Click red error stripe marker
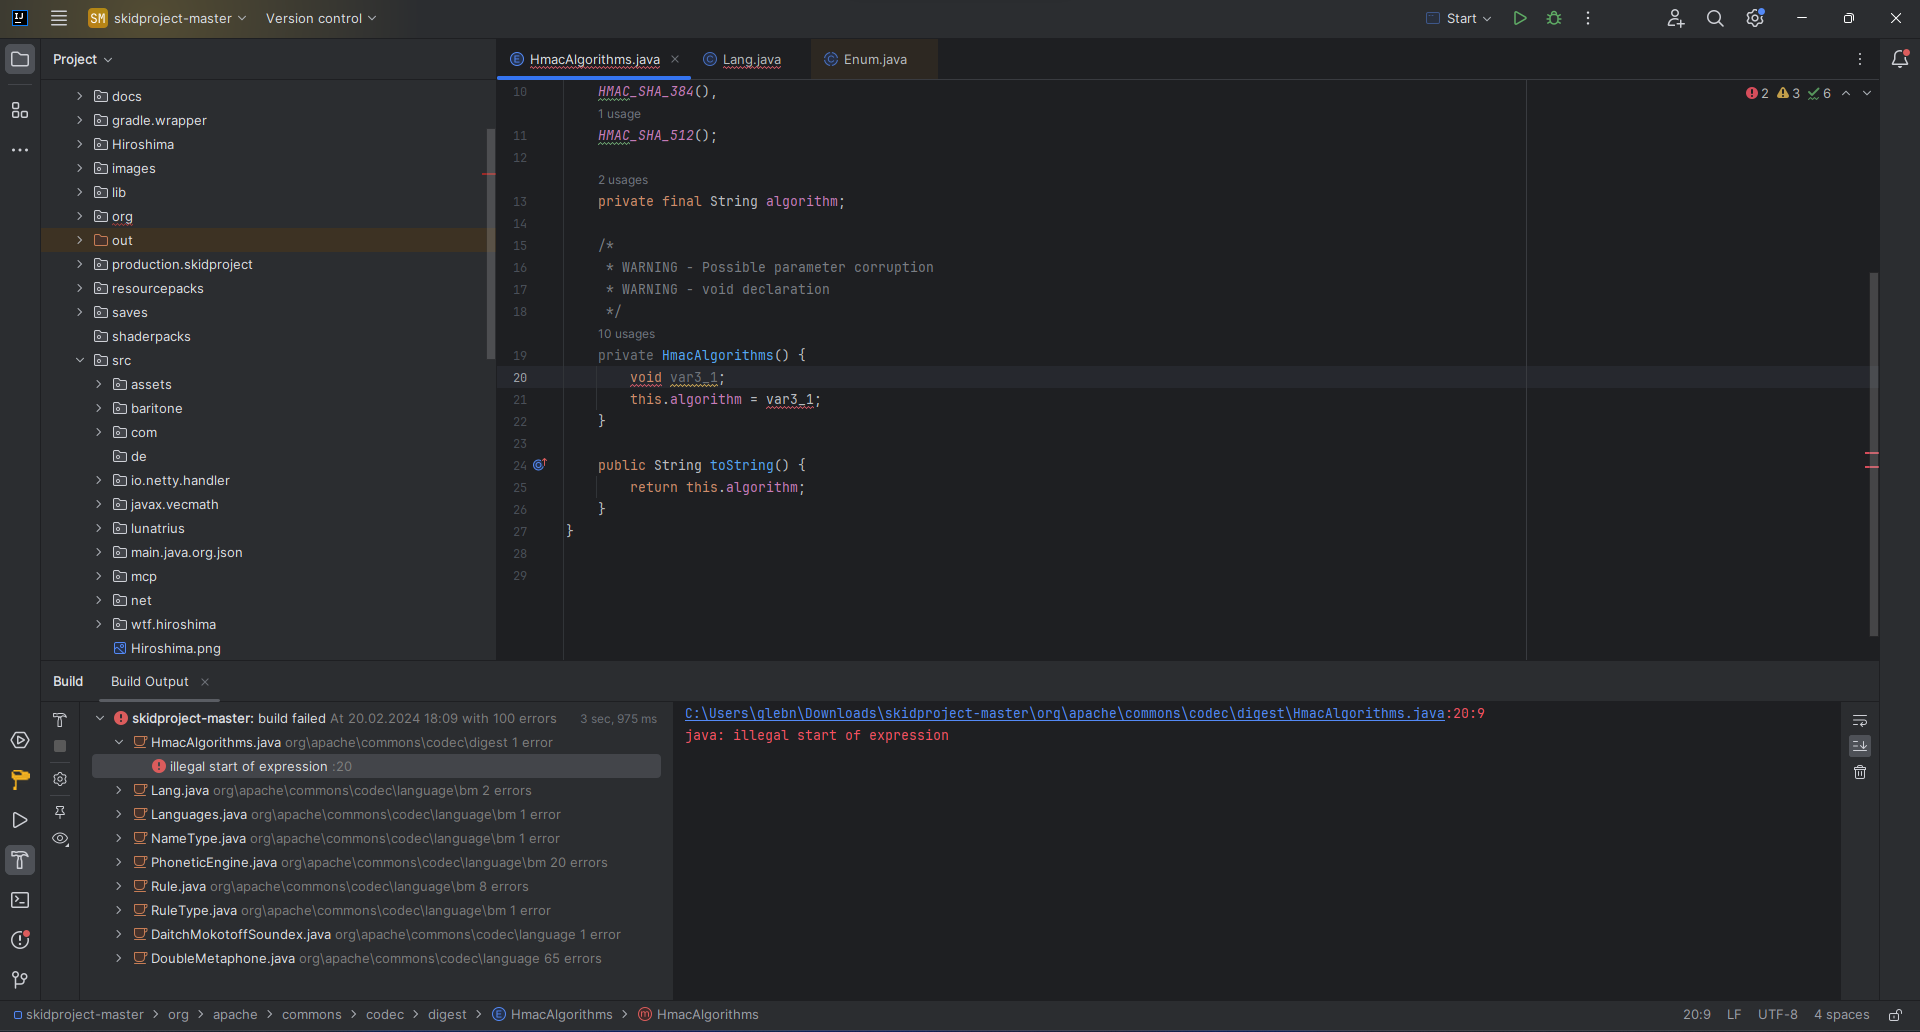This screenshot has height=1032, width=1920. [1871, 454]
